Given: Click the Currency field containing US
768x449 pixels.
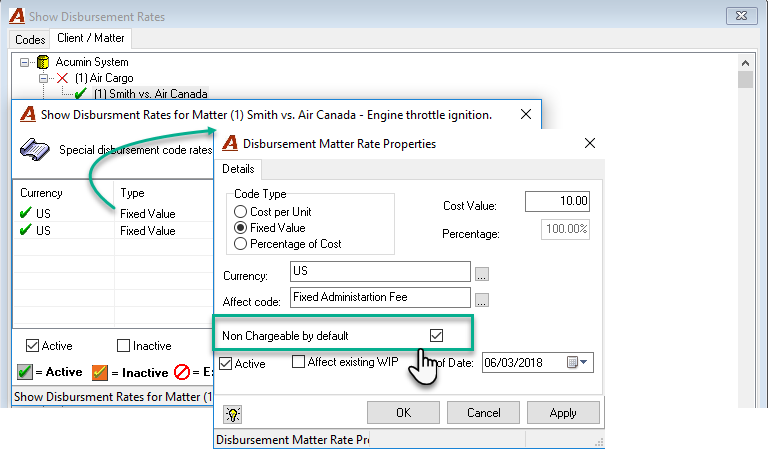Looking at the screenshot, I should click(380, 271).
